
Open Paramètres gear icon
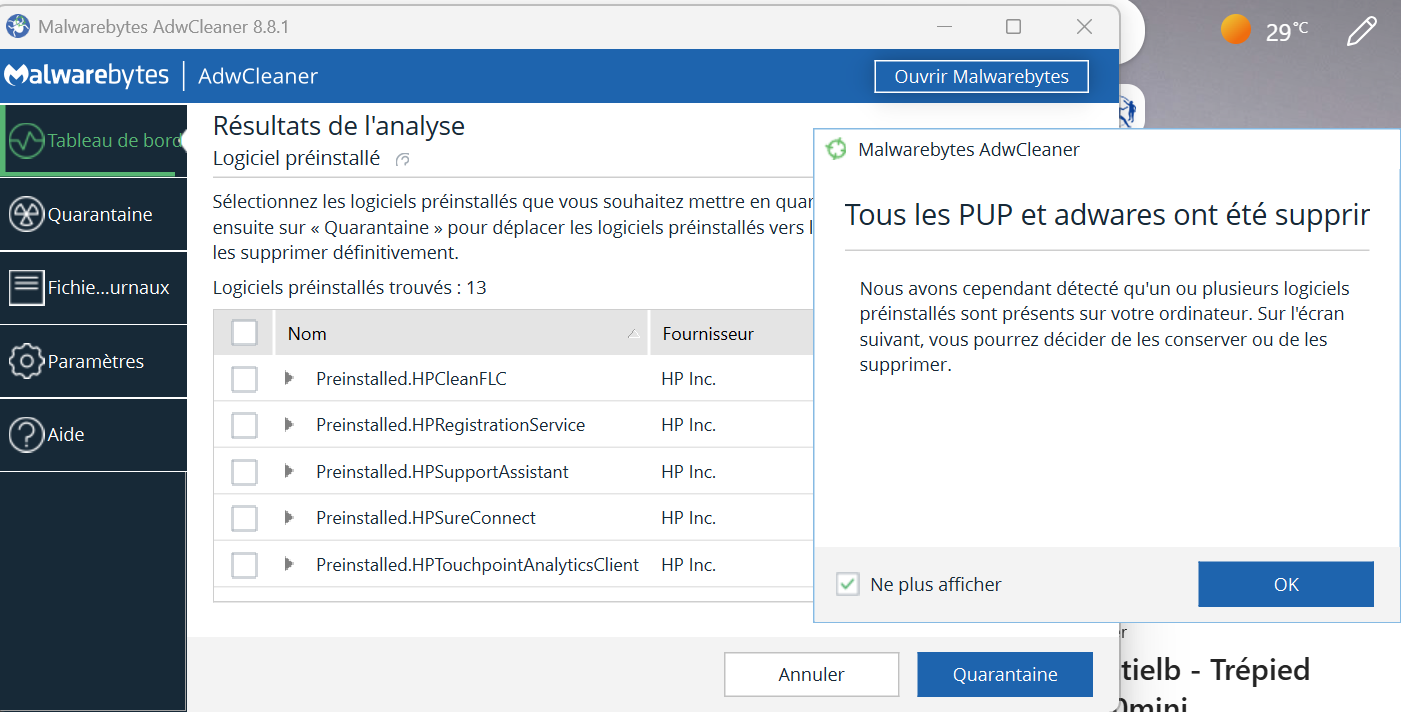(x=27, y=361)
